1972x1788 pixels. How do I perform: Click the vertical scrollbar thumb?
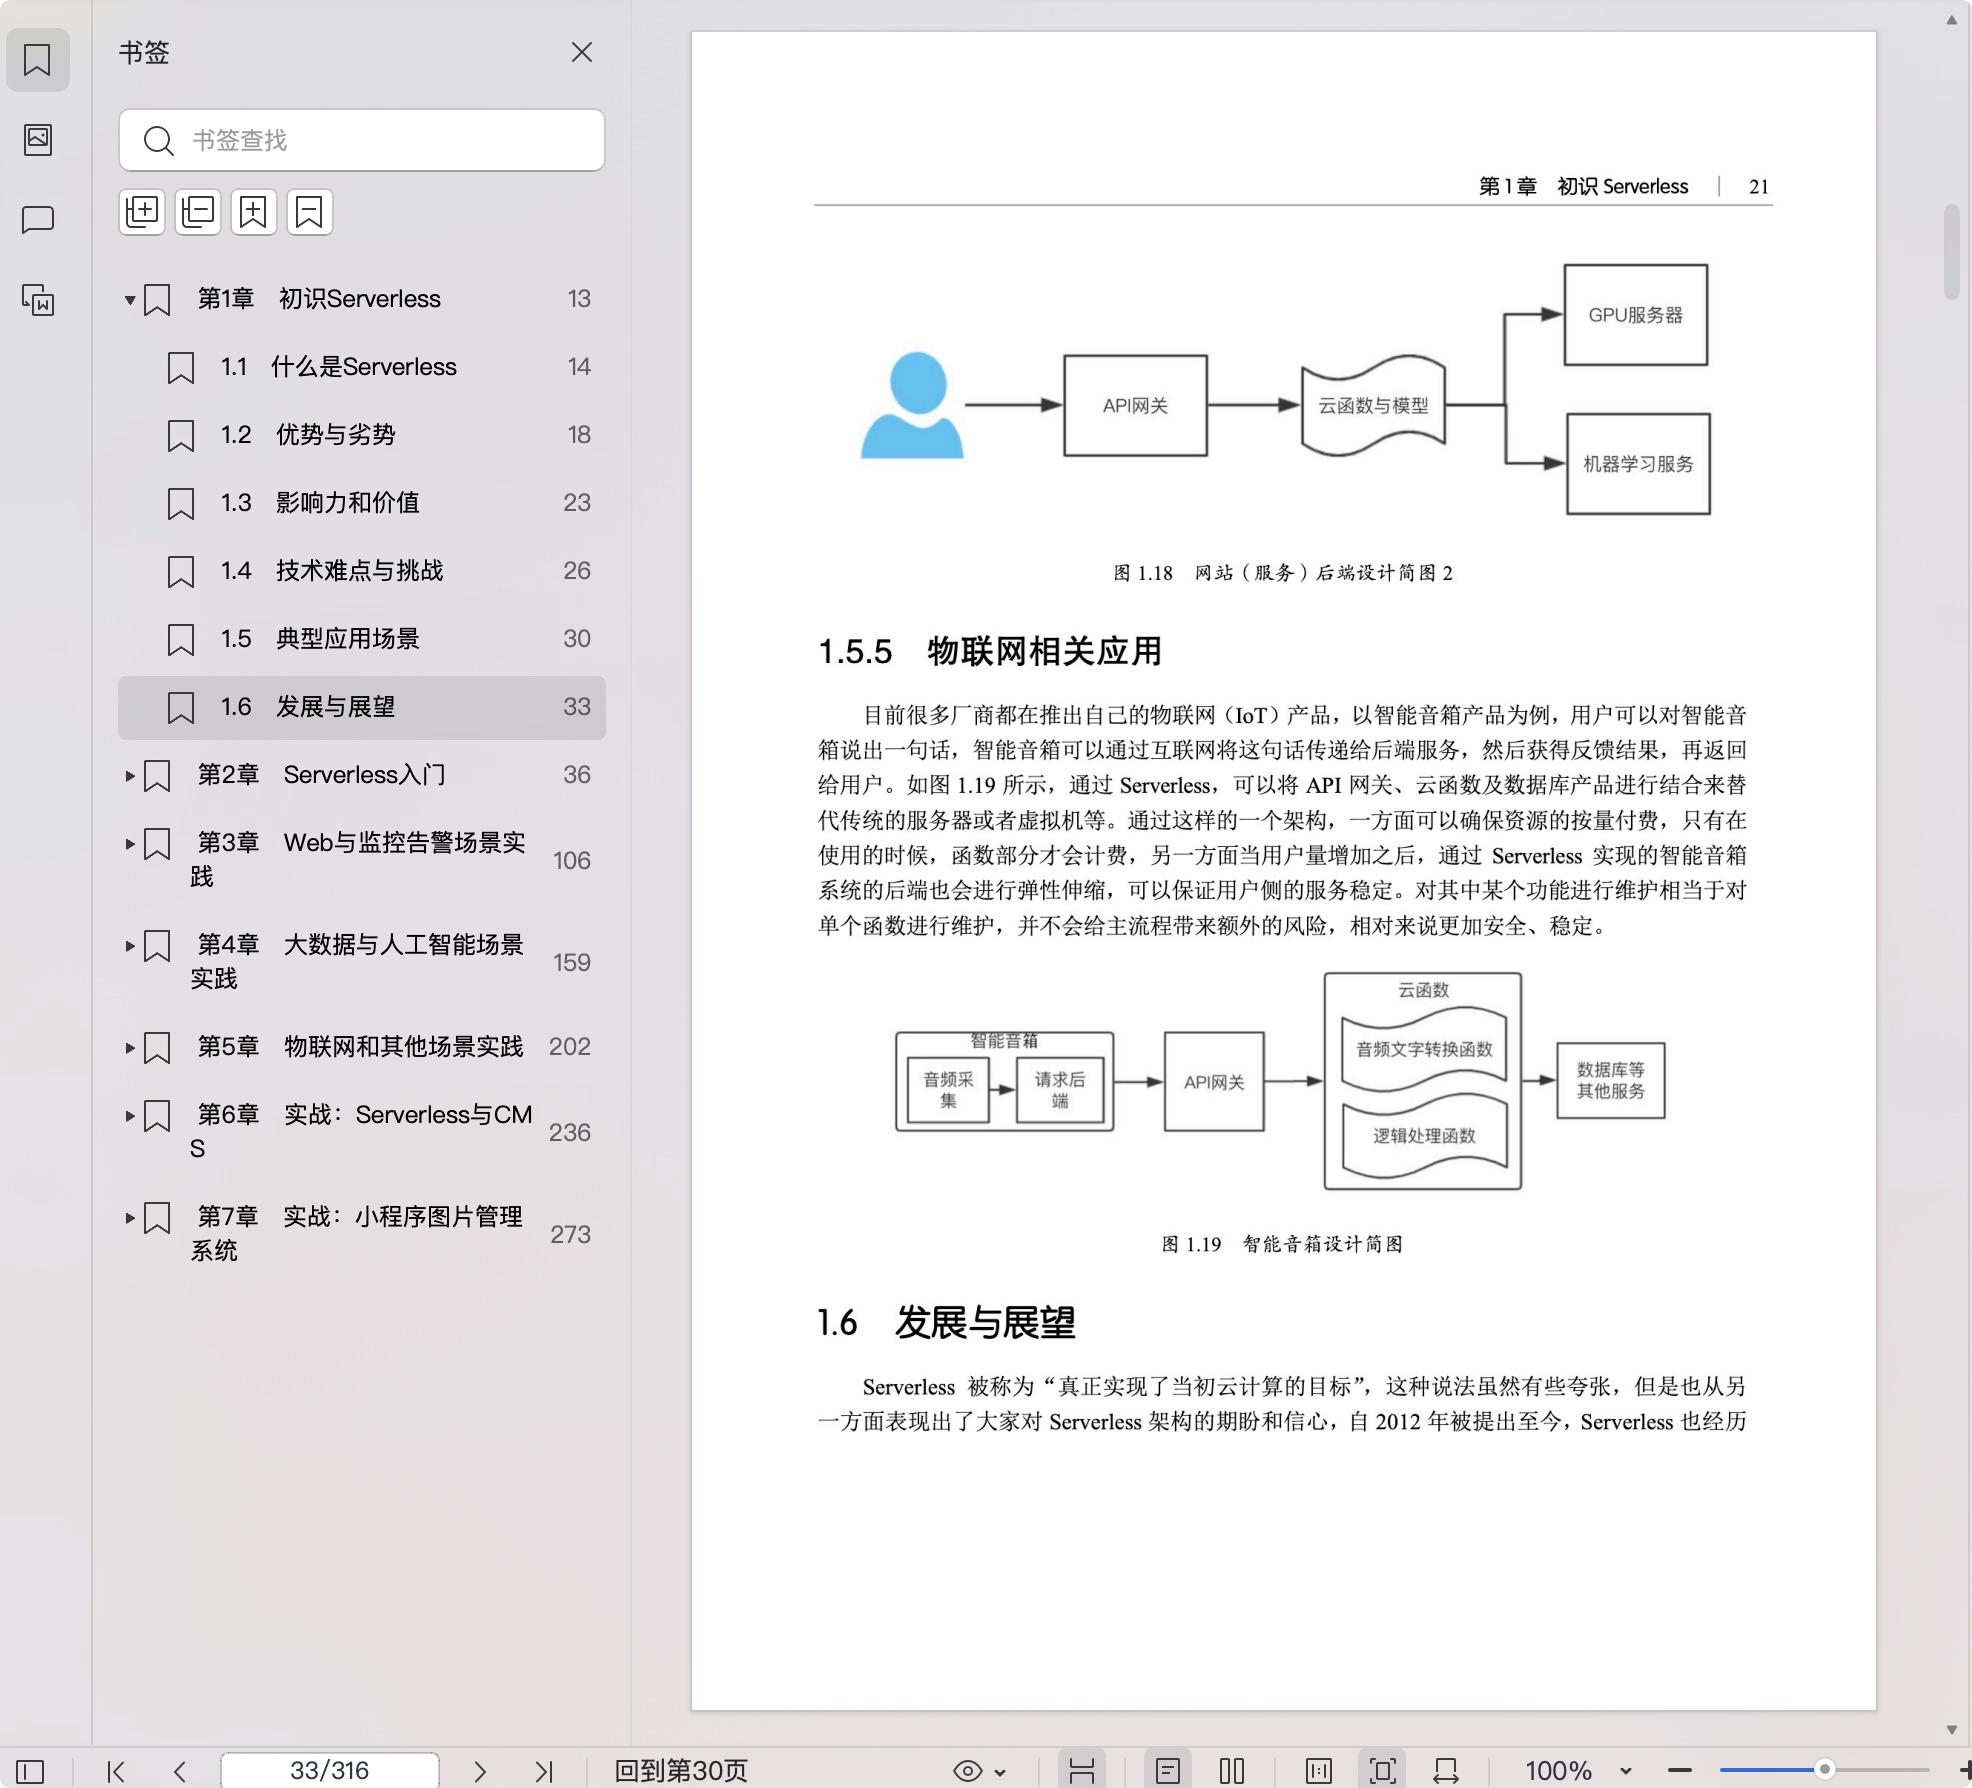click(1951, 252)
